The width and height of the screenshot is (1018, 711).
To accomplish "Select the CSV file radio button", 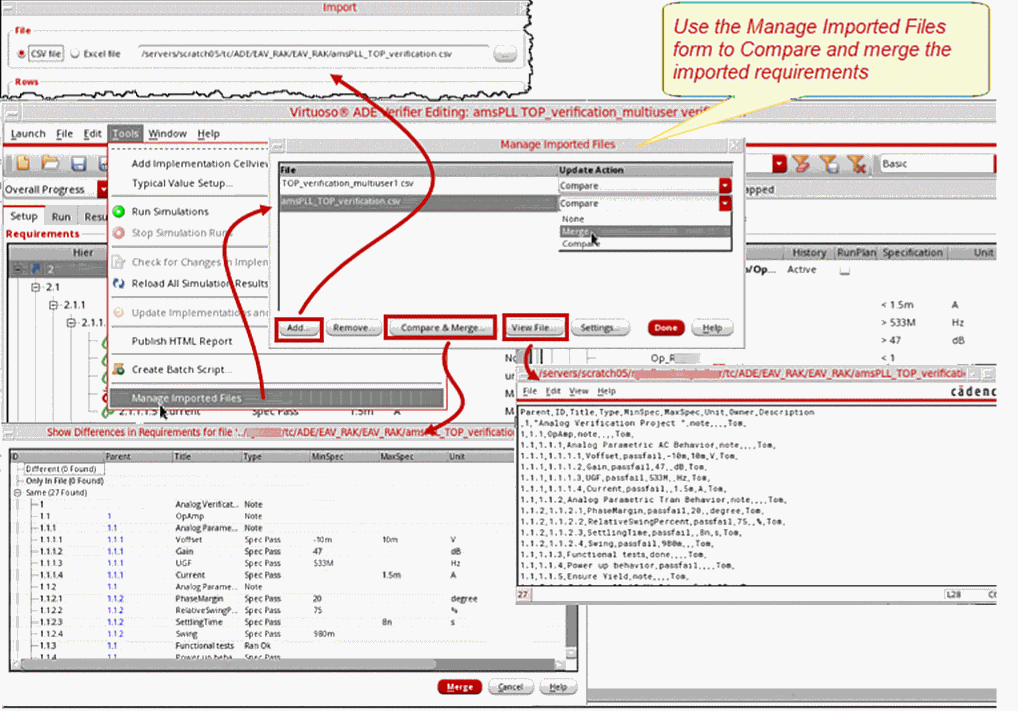I will click(x=22, y=54).
